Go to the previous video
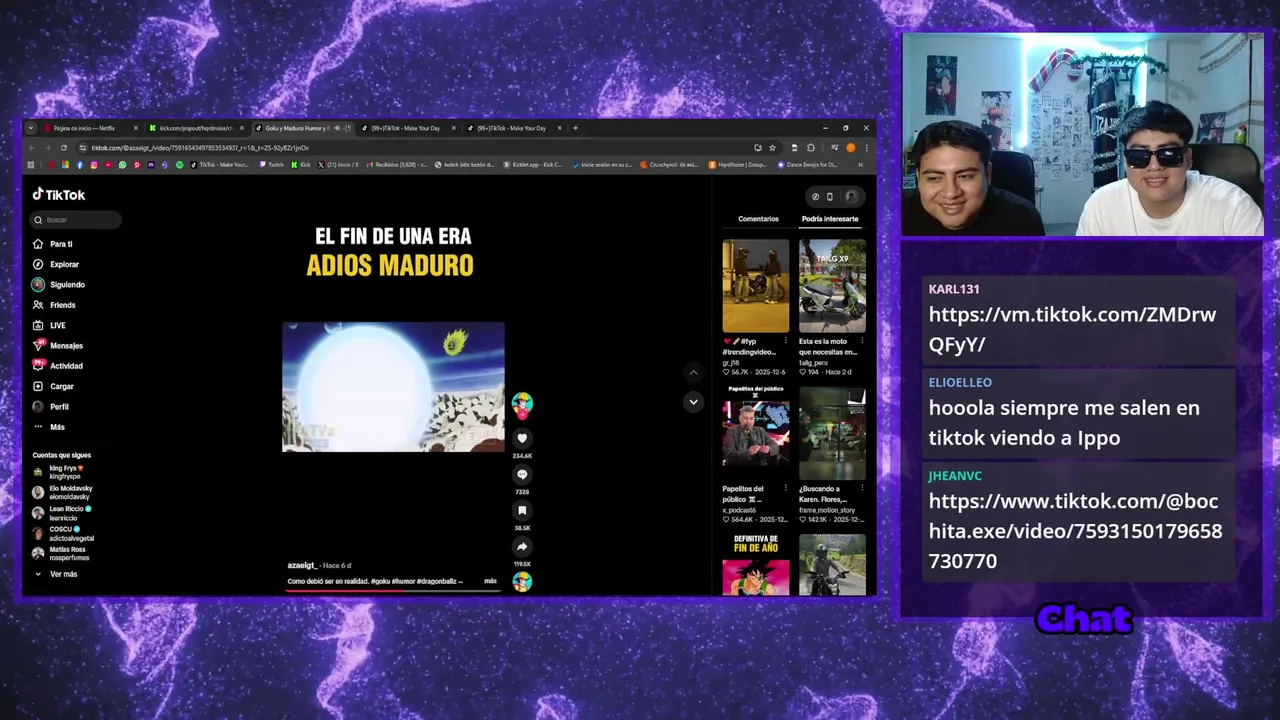The height and width of the screenshot is (720, 1280). pyautogui.click(x=693, y=372)
